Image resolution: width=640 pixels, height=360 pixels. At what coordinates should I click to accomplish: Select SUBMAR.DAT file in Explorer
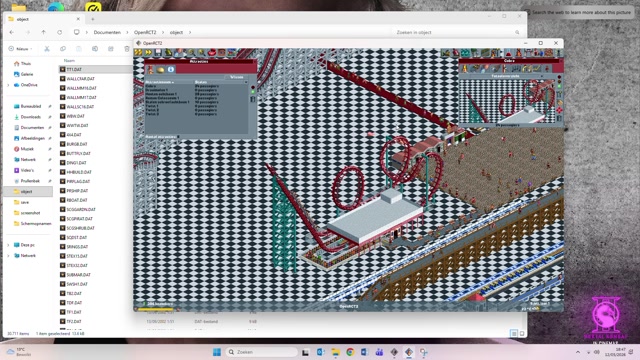pyautogui.click(x=78, y=275)
